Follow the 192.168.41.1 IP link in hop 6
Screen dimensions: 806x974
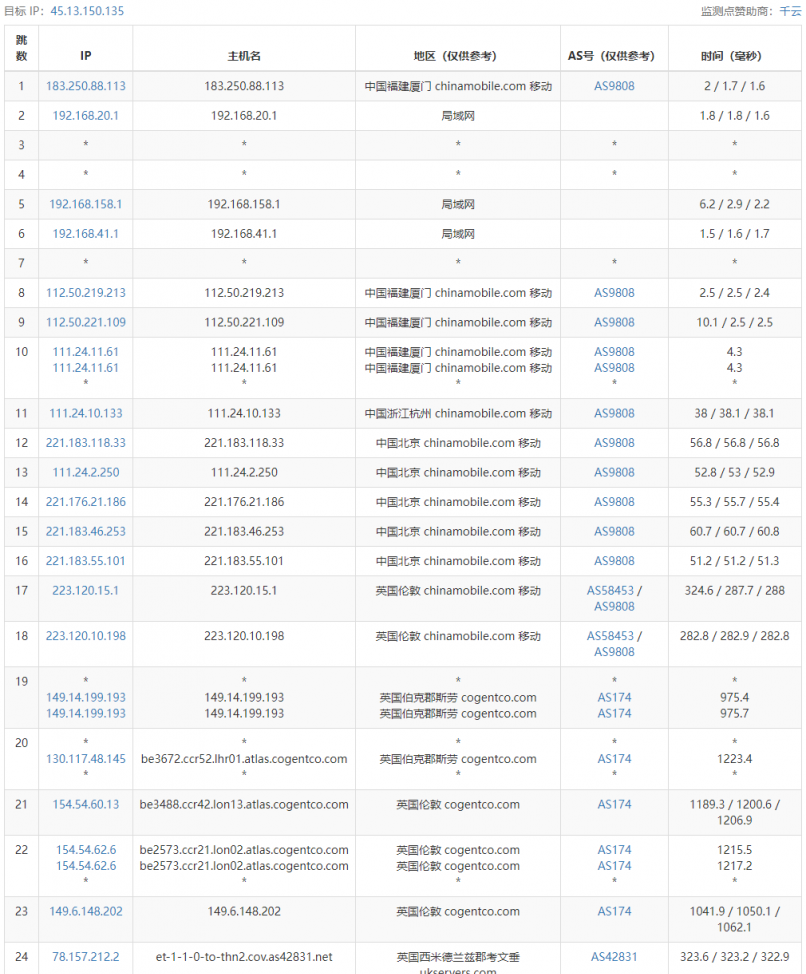click(86, 234)
